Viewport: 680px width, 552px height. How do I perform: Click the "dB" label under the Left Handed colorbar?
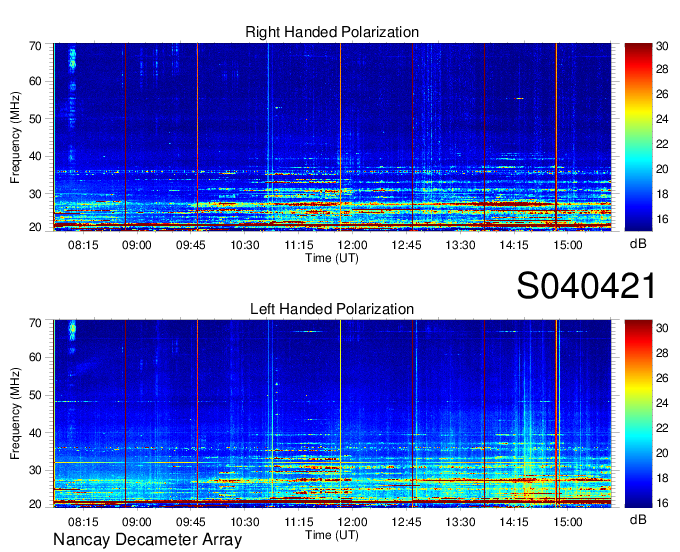point(638,519)
